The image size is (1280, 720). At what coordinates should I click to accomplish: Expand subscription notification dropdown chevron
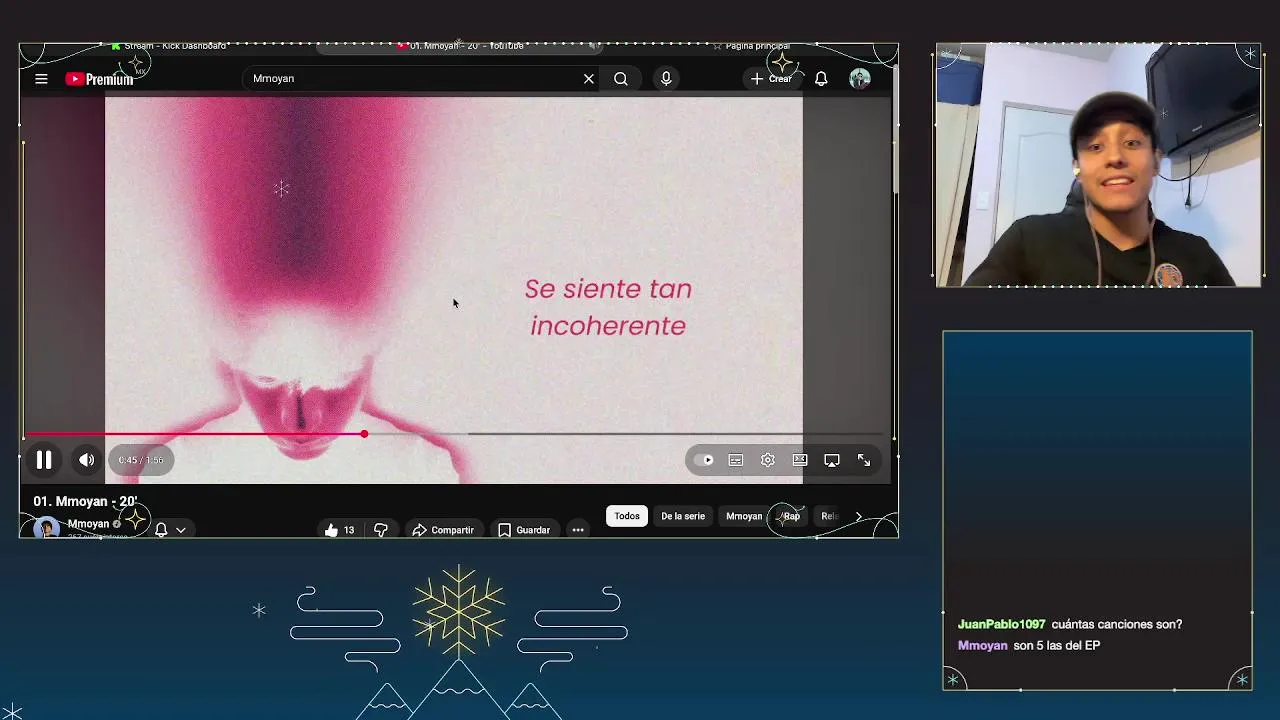[x=181, y=530]
